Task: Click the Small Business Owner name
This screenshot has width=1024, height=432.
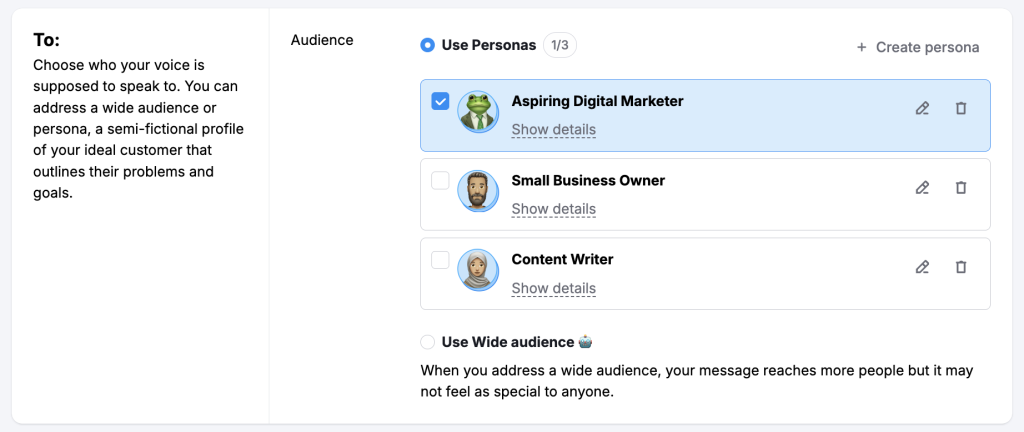Action: pyautogui.click(x=588, y=181)
